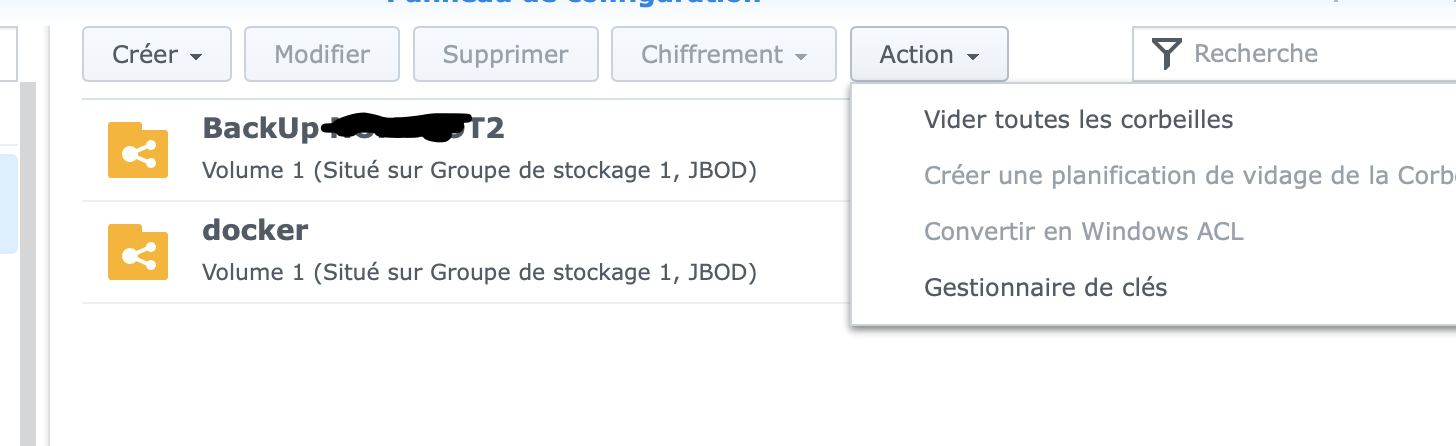
Task: Click the Modifier button
Action: pyautogui.click(x=322, y=54)
